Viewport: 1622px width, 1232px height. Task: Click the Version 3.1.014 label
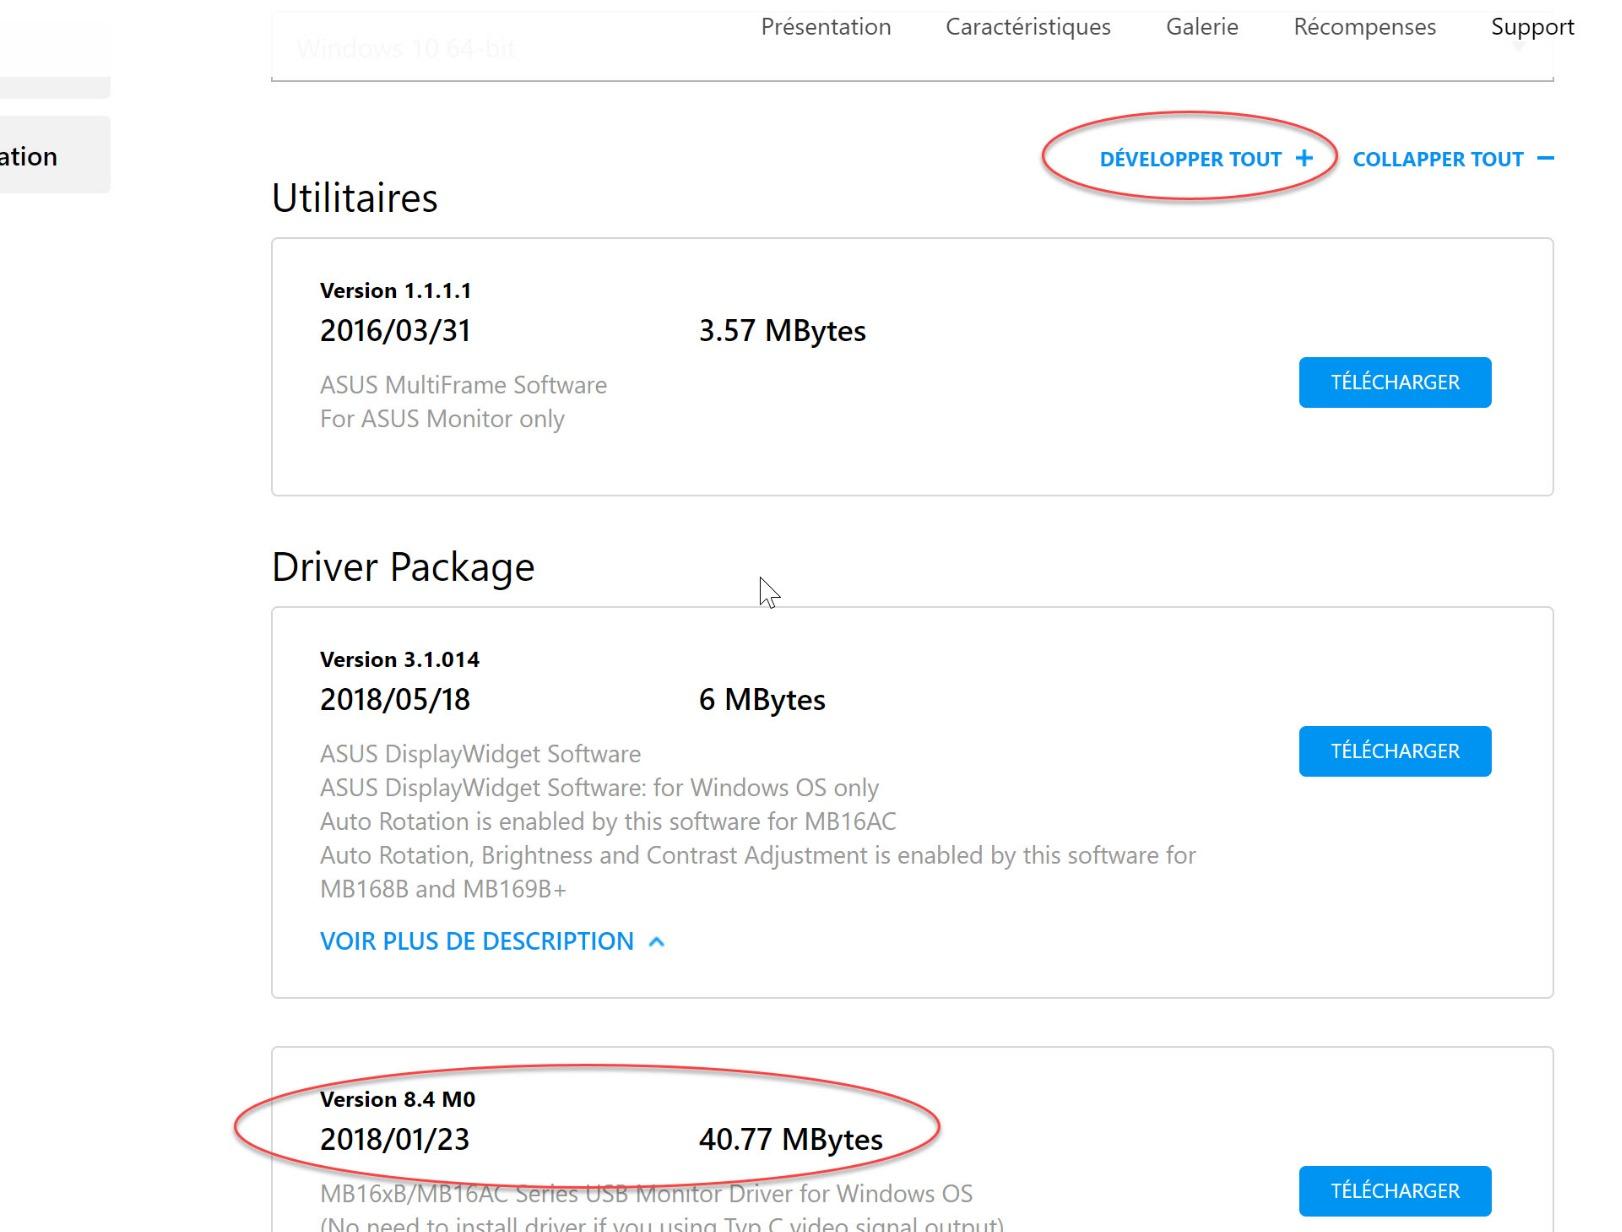click(x=399, y=660)
